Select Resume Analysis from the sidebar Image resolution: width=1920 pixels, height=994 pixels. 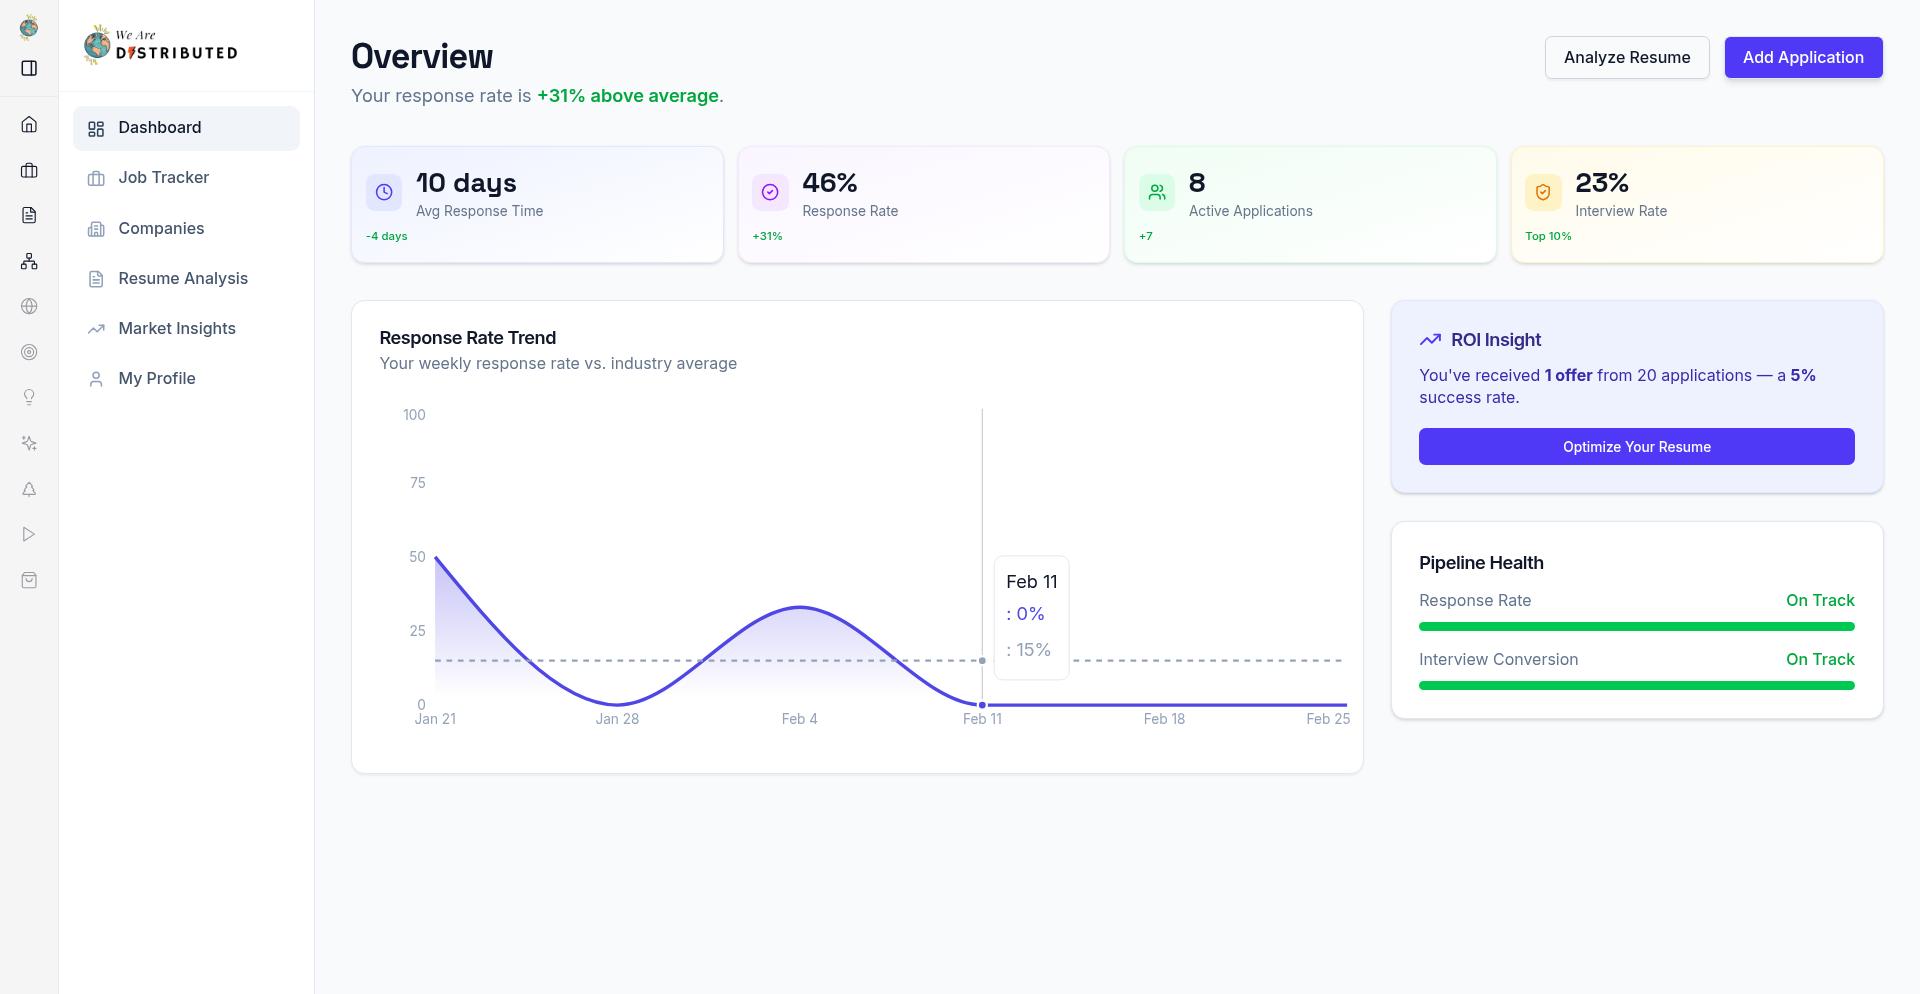pos(183,278)
